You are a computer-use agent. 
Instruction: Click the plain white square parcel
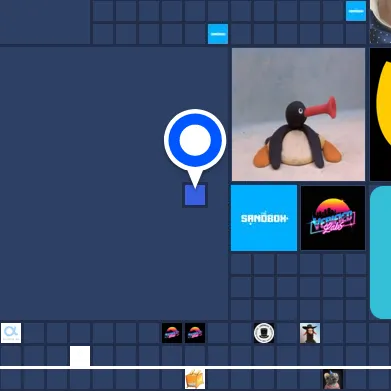[x=80, y=356]
